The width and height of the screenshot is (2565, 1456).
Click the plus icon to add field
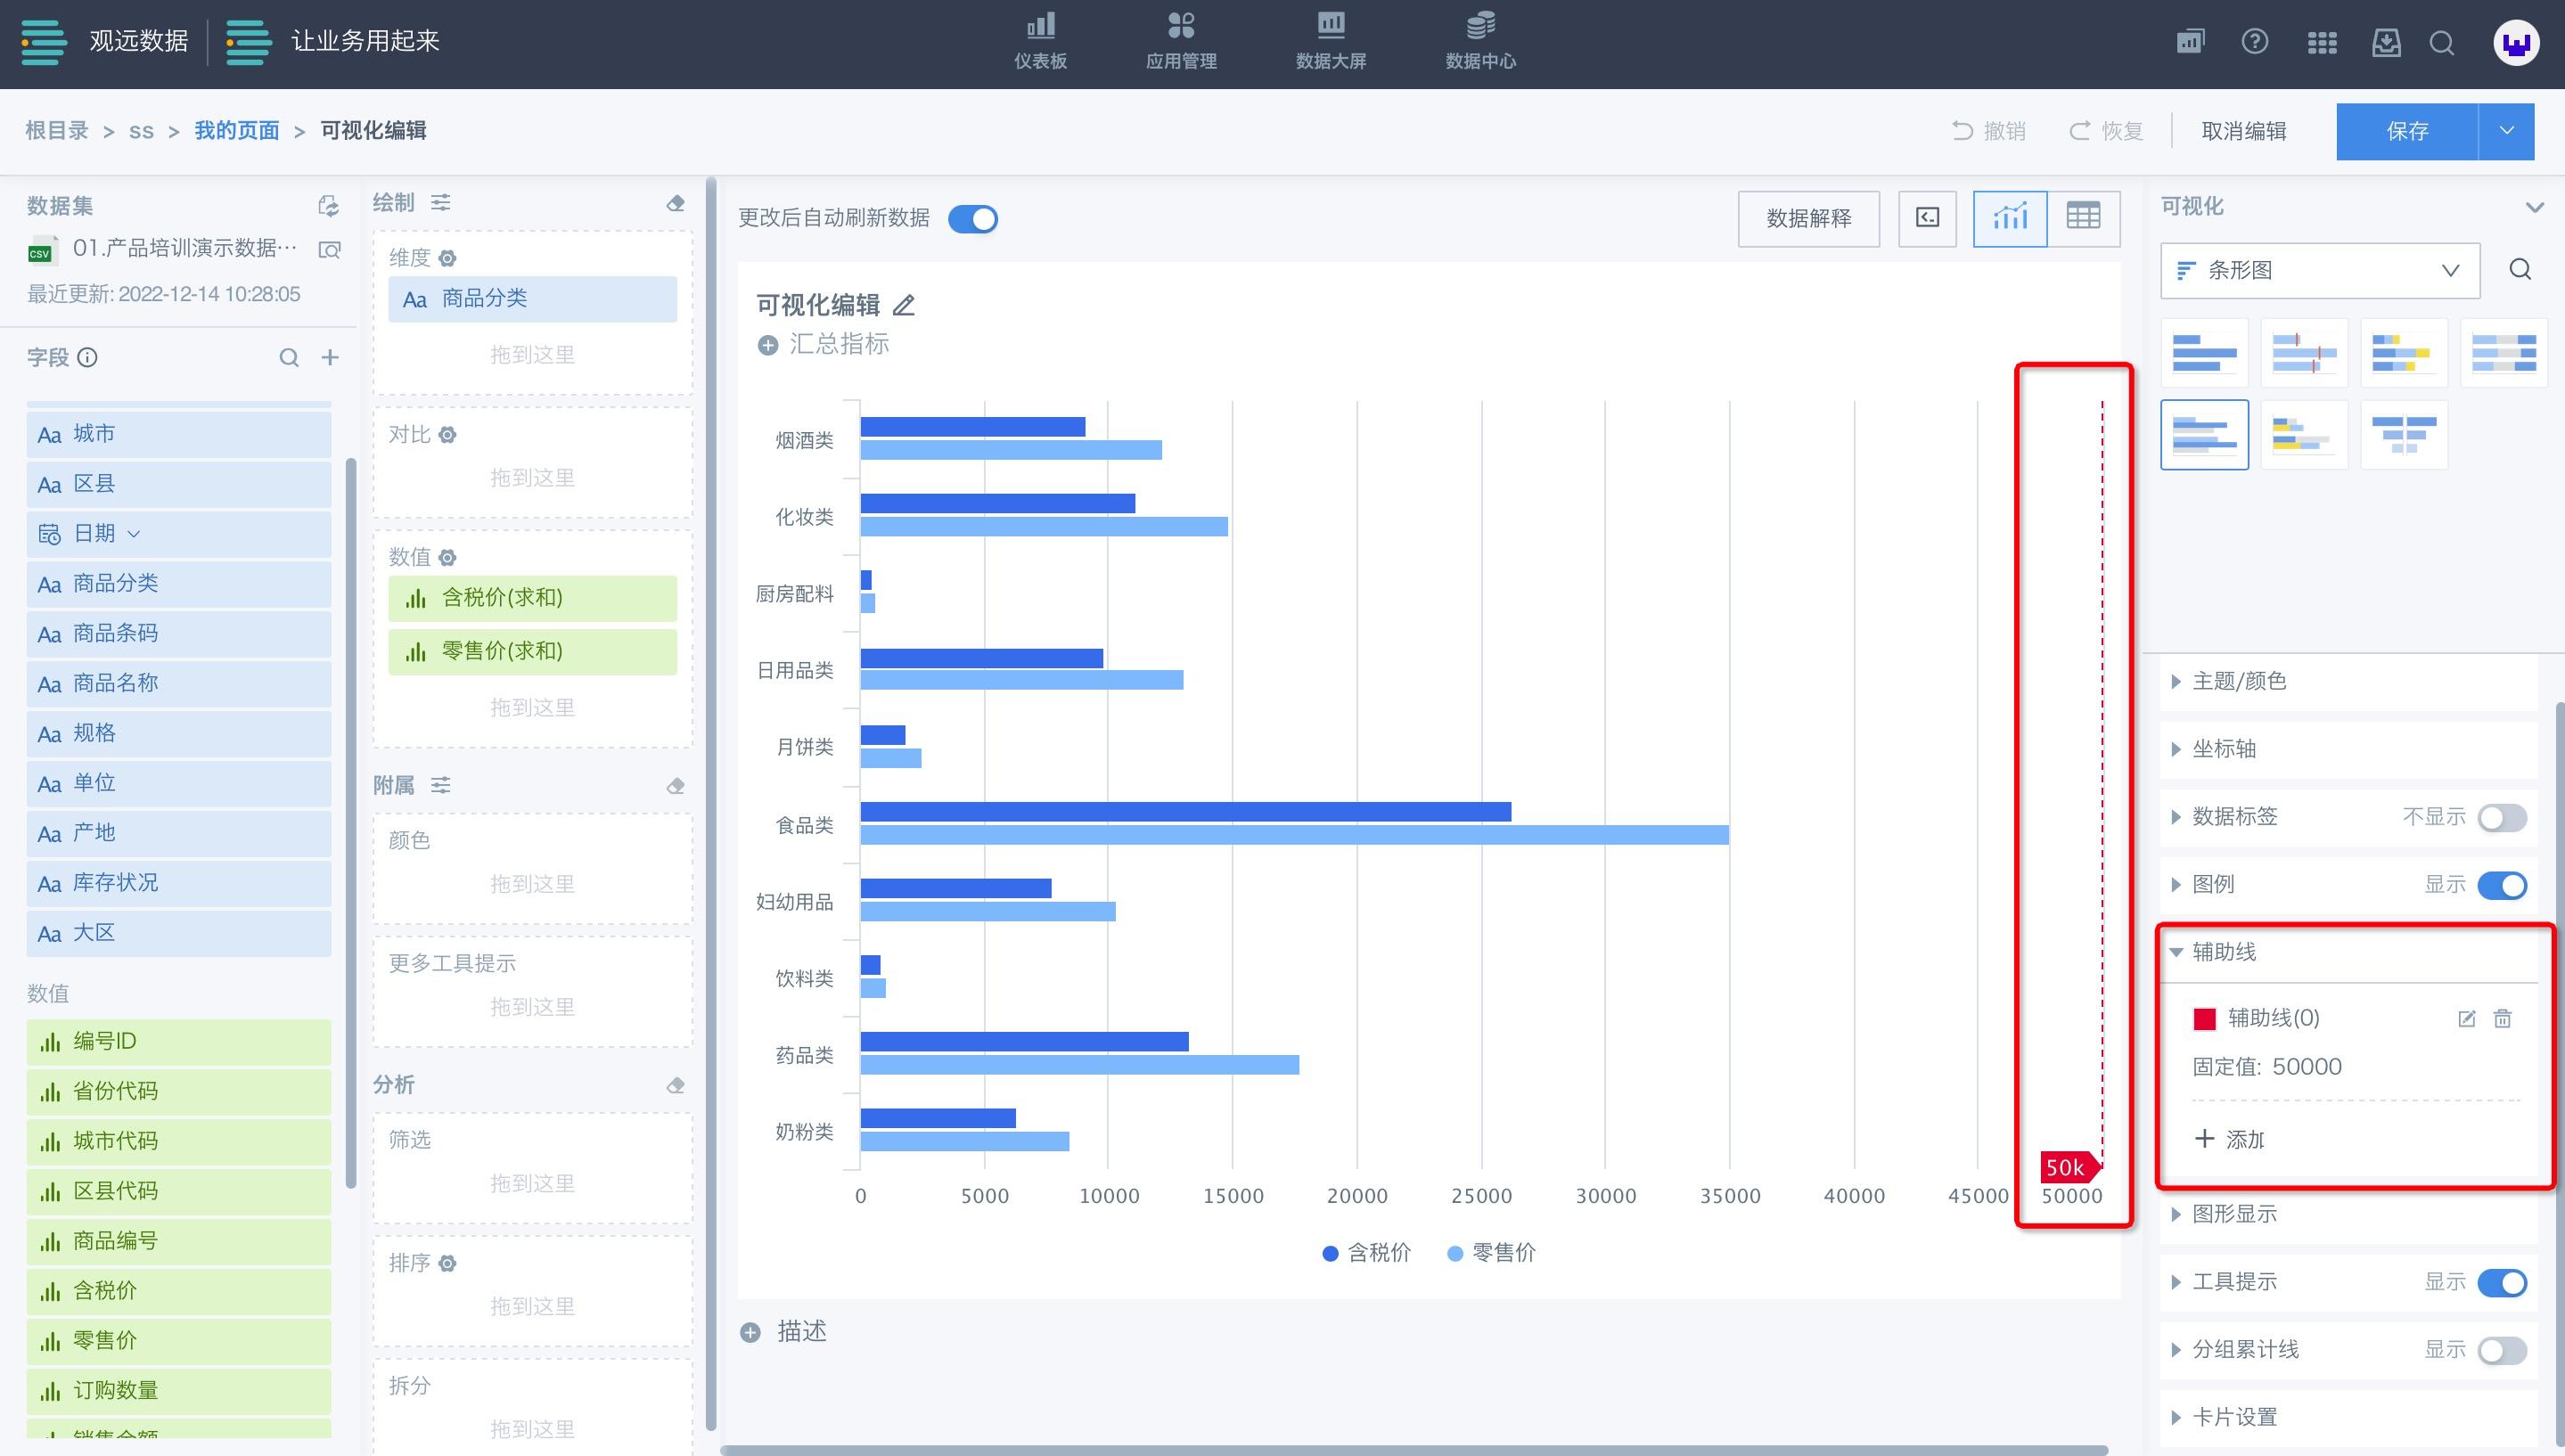click(x=330, y=358)
